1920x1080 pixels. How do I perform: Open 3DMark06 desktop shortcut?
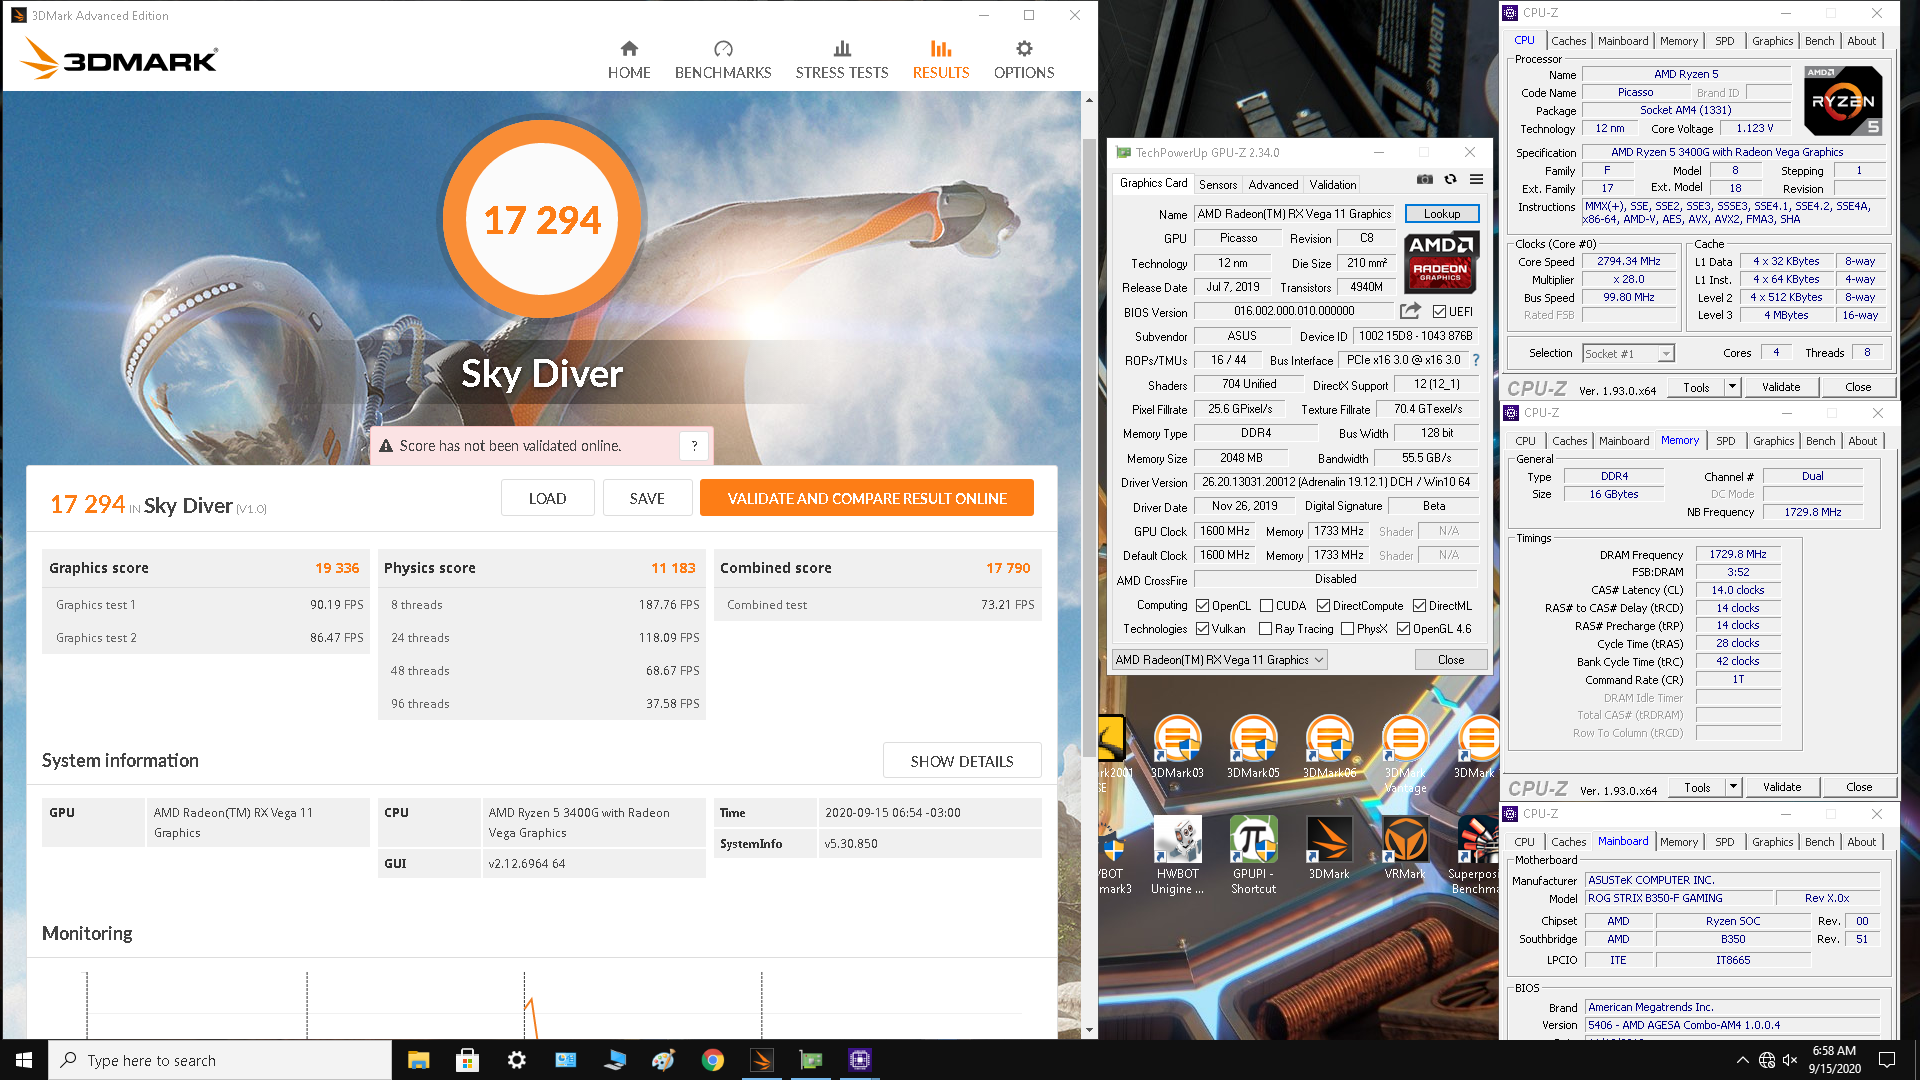(1329, 747)
